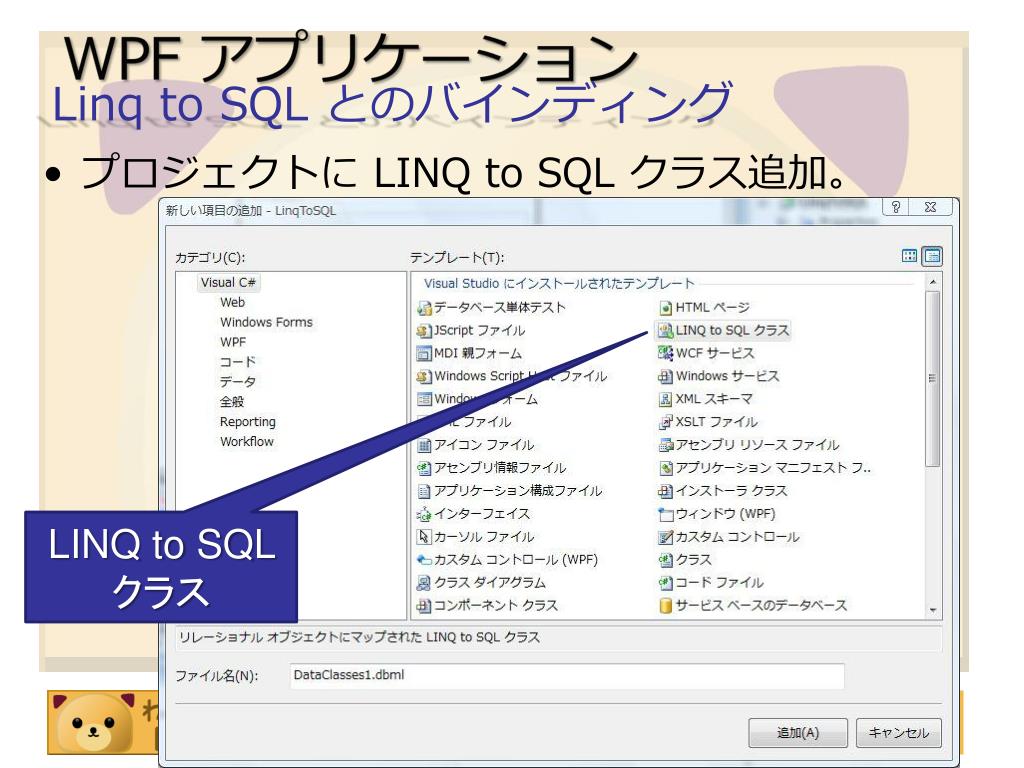Pick the アプリケーション構成ファイル template icon
1024x768 pixels.
[x=424, y=491]
